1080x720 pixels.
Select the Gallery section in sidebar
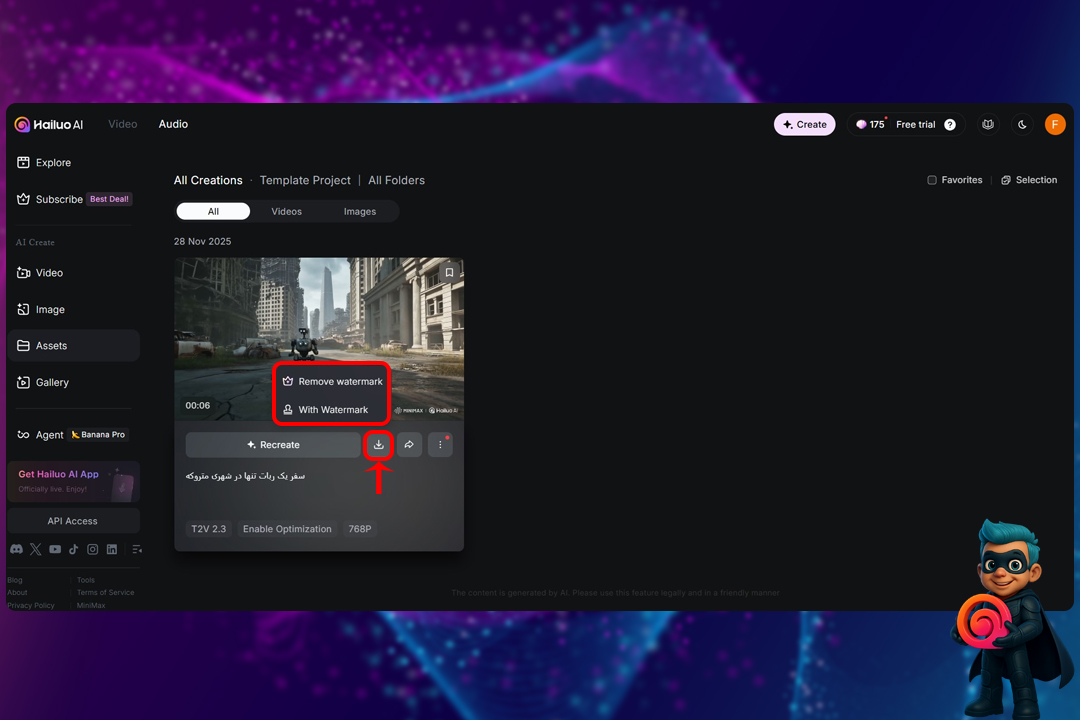tap(49, 382)
